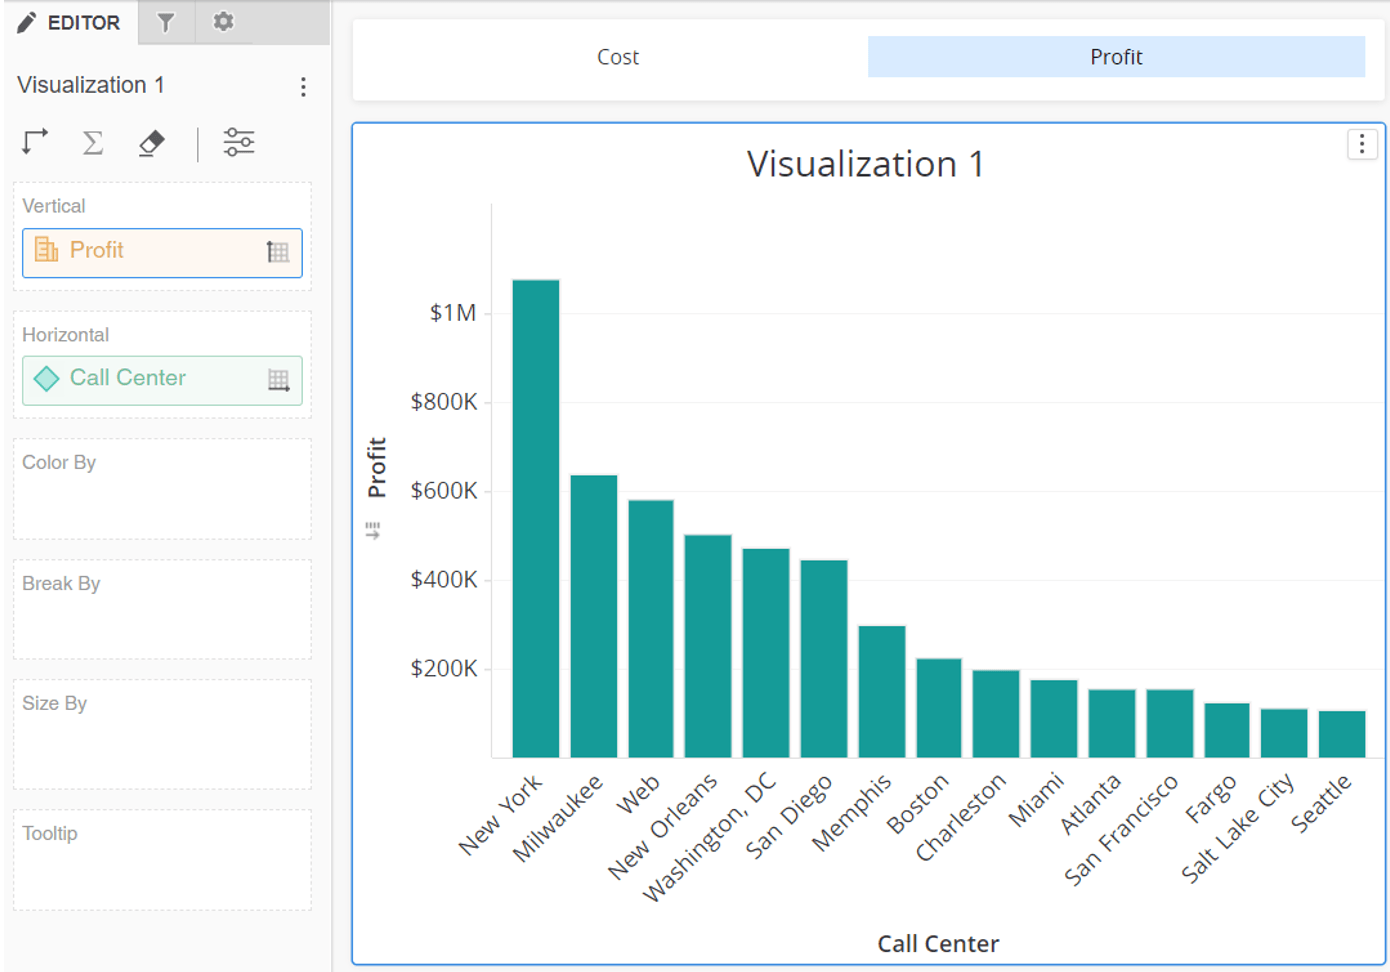This screenshot has width=1390, height=972.
Task: Open the filter funnel tab
Action: [x=166, y=22]
